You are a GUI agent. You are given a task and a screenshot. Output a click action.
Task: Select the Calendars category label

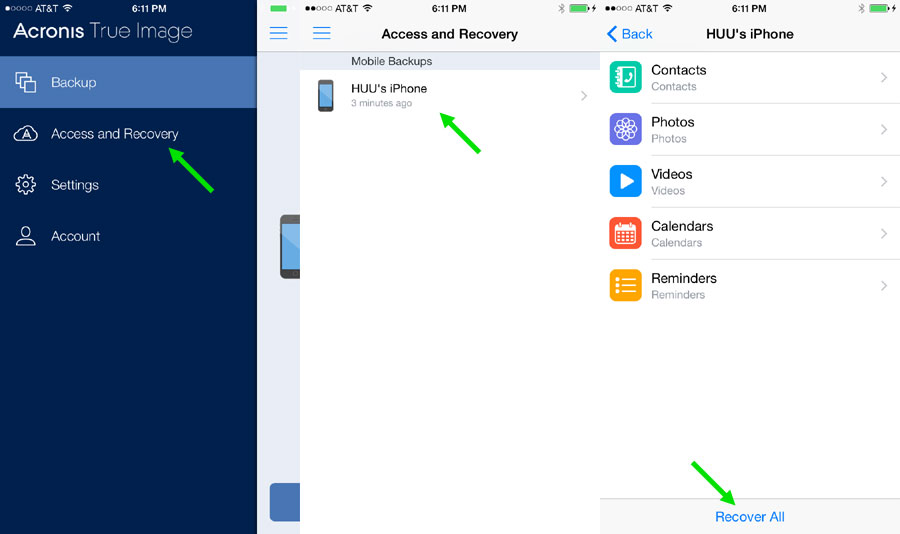tap(682, 226)
